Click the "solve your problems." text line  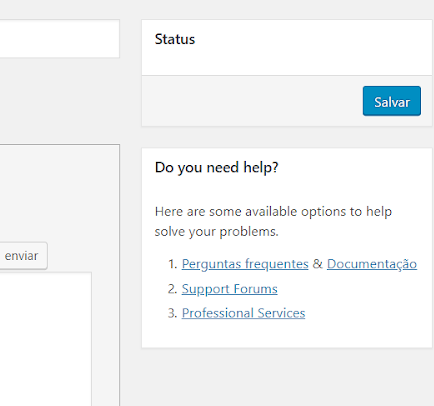tap(216, 231)
